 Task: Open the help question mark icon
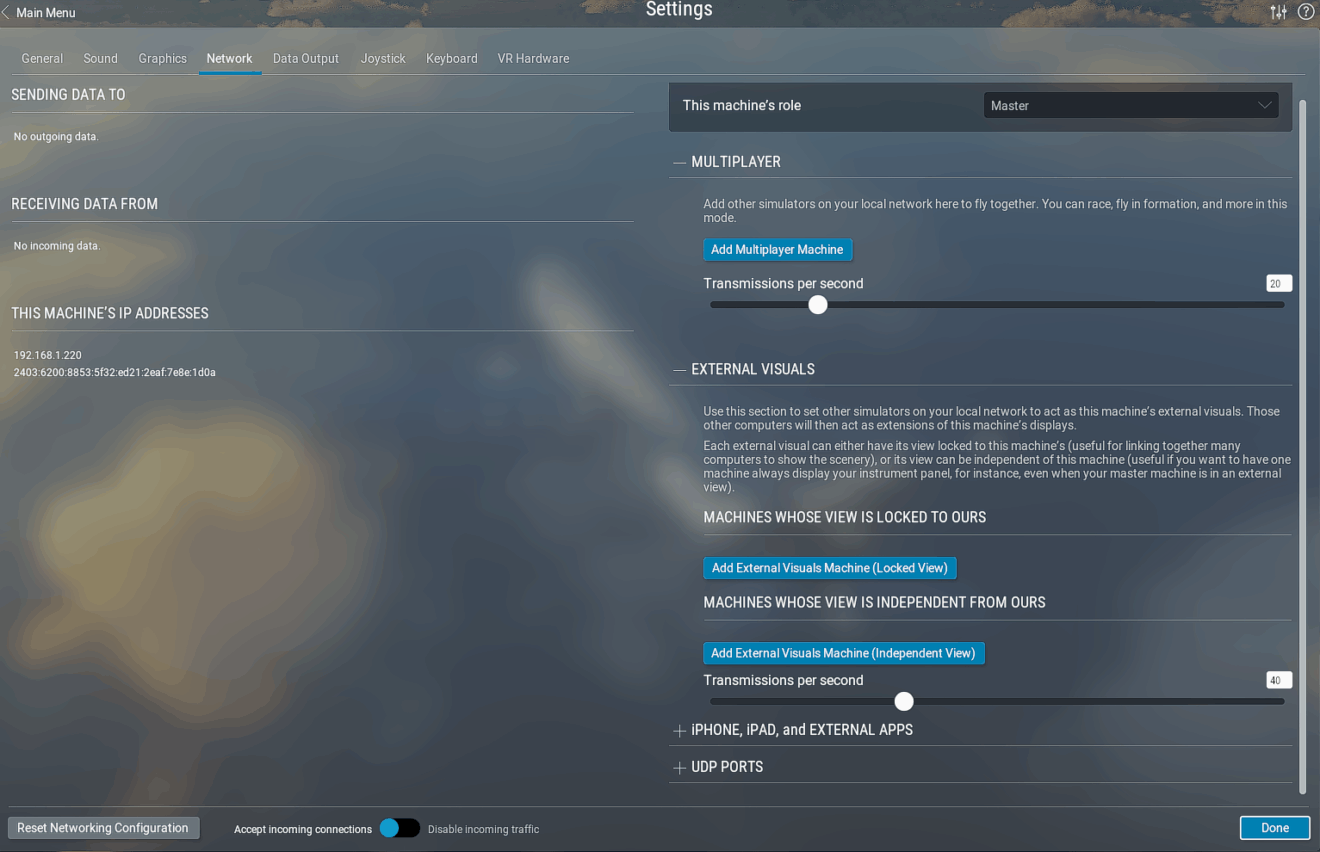[1306, 12]
